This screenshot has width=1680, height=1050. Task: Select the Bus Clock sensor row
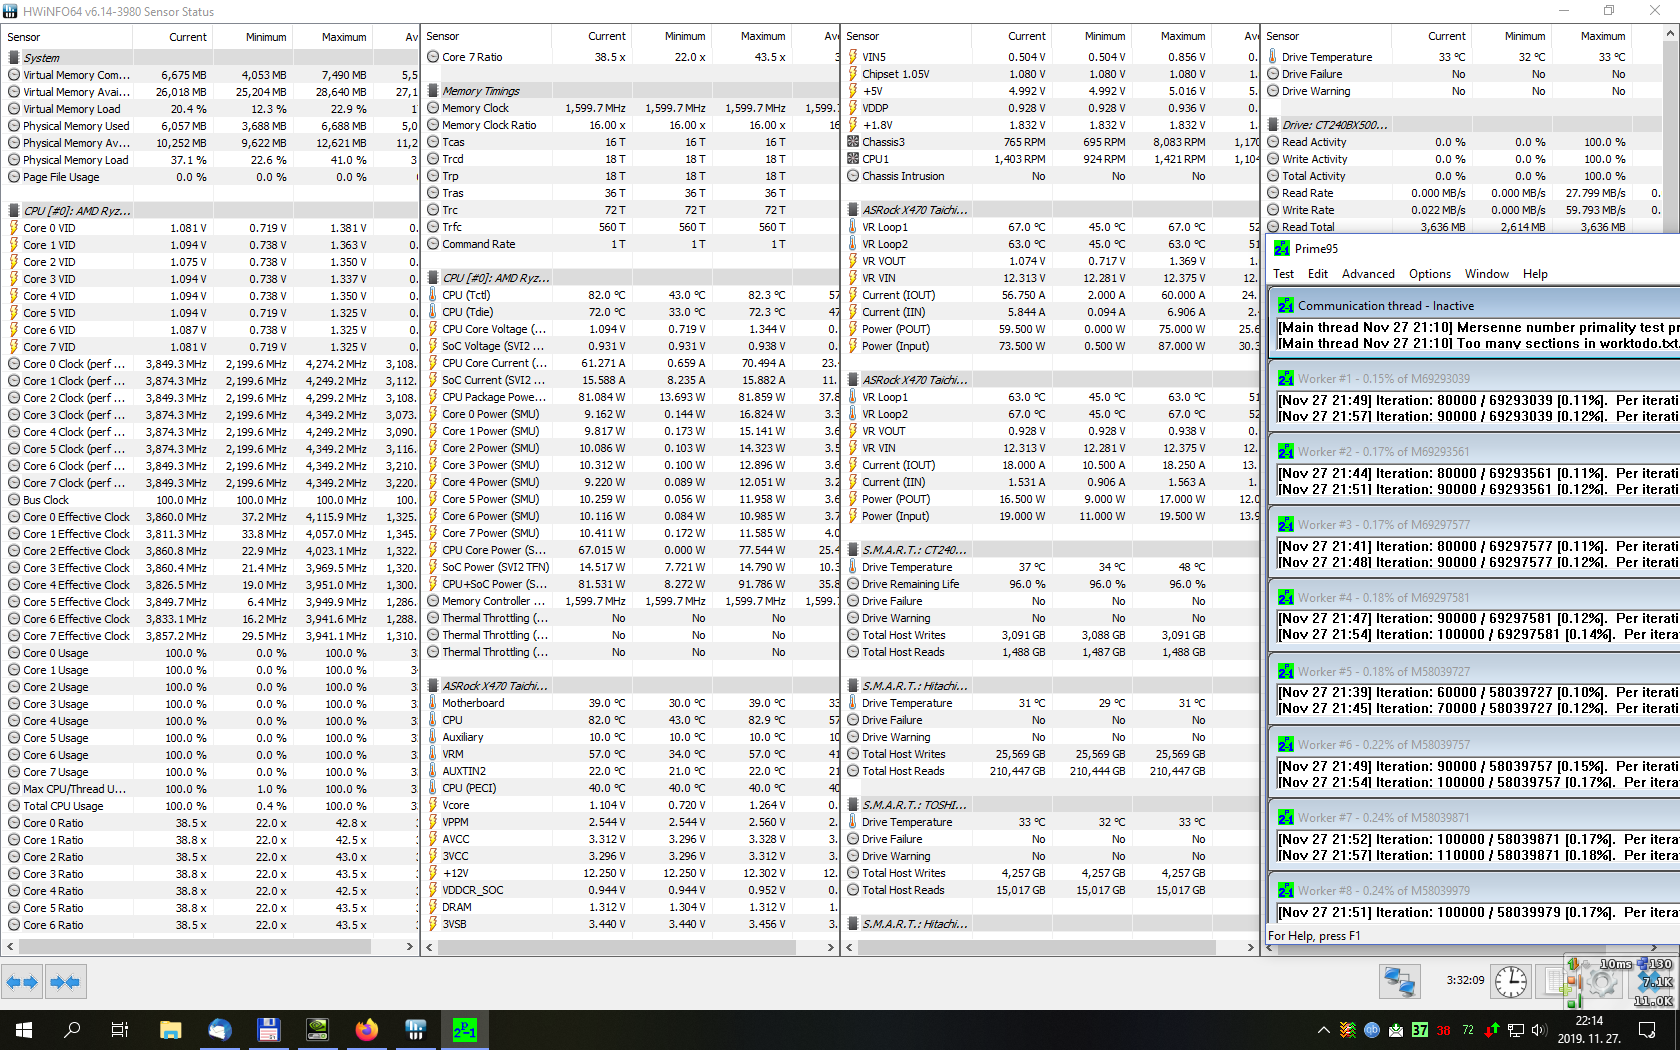pyautogui.click(x=210, y=500)
